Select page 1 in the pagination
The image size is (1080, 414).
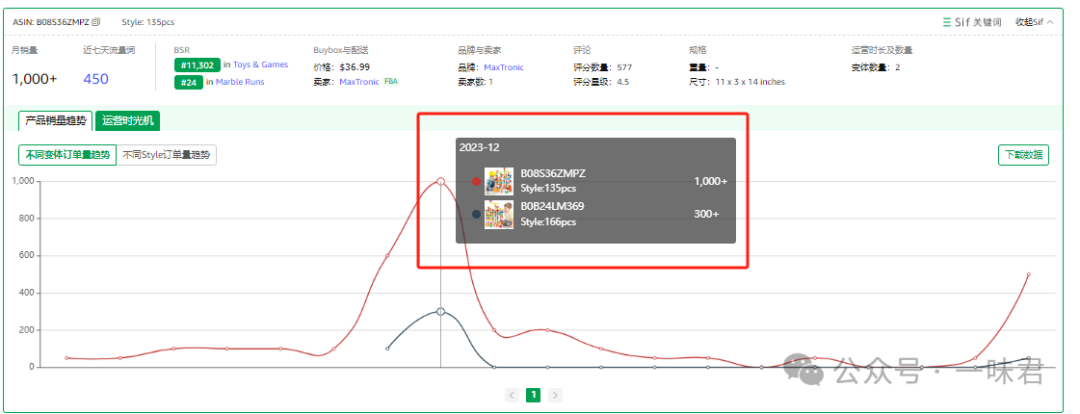pyautogui.click(x=534, y=395)
